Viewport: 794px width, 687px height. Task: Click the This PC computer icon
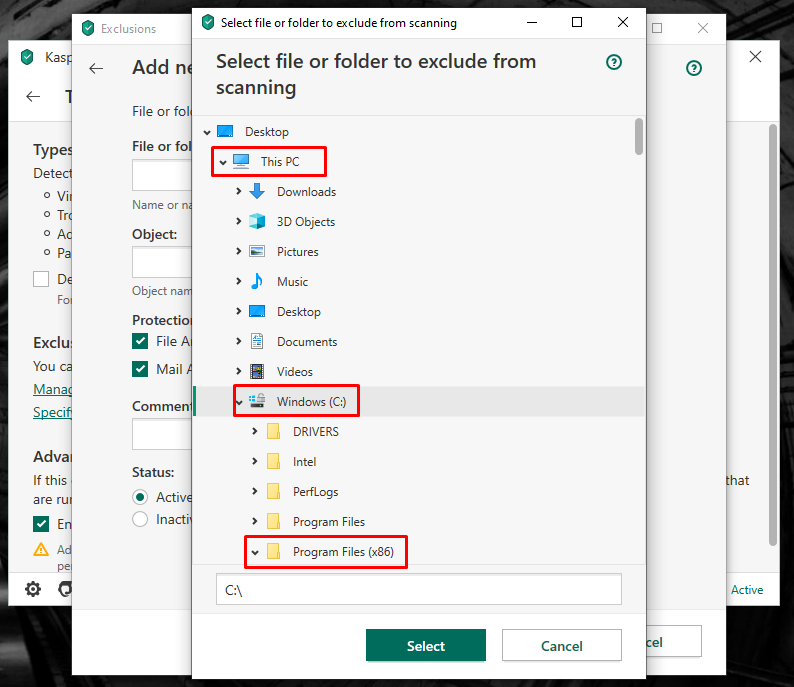click(241, 161)
